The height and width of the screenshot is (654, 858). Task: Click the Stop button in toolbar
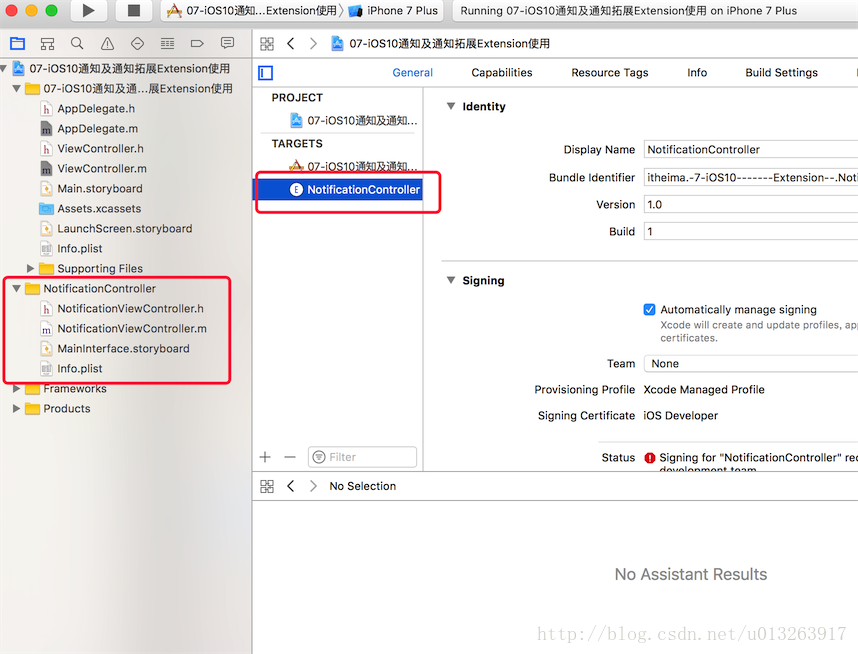click(134, 10)
